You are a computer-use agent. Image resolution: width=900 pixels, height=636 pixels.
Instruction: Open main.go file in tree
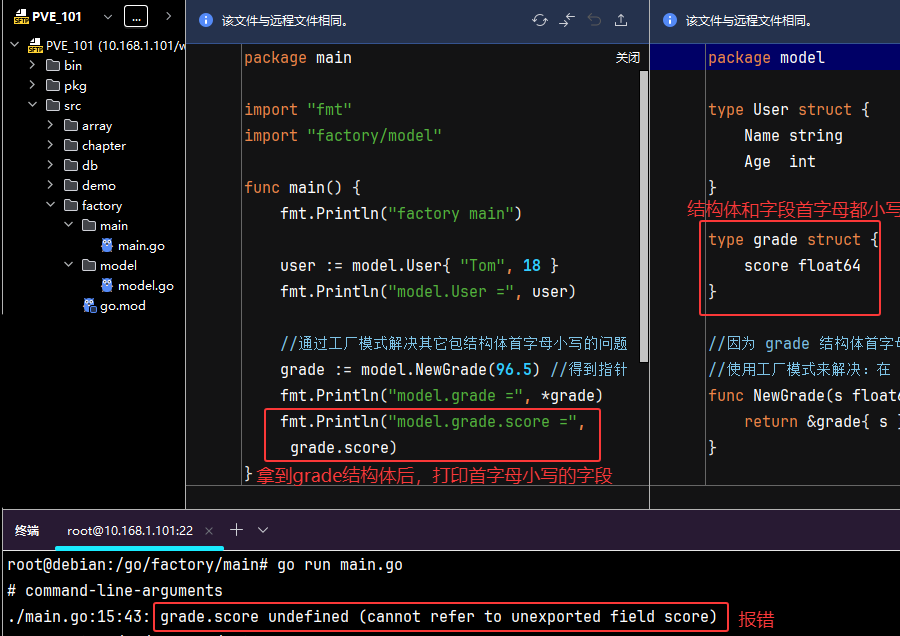(140, 246)
